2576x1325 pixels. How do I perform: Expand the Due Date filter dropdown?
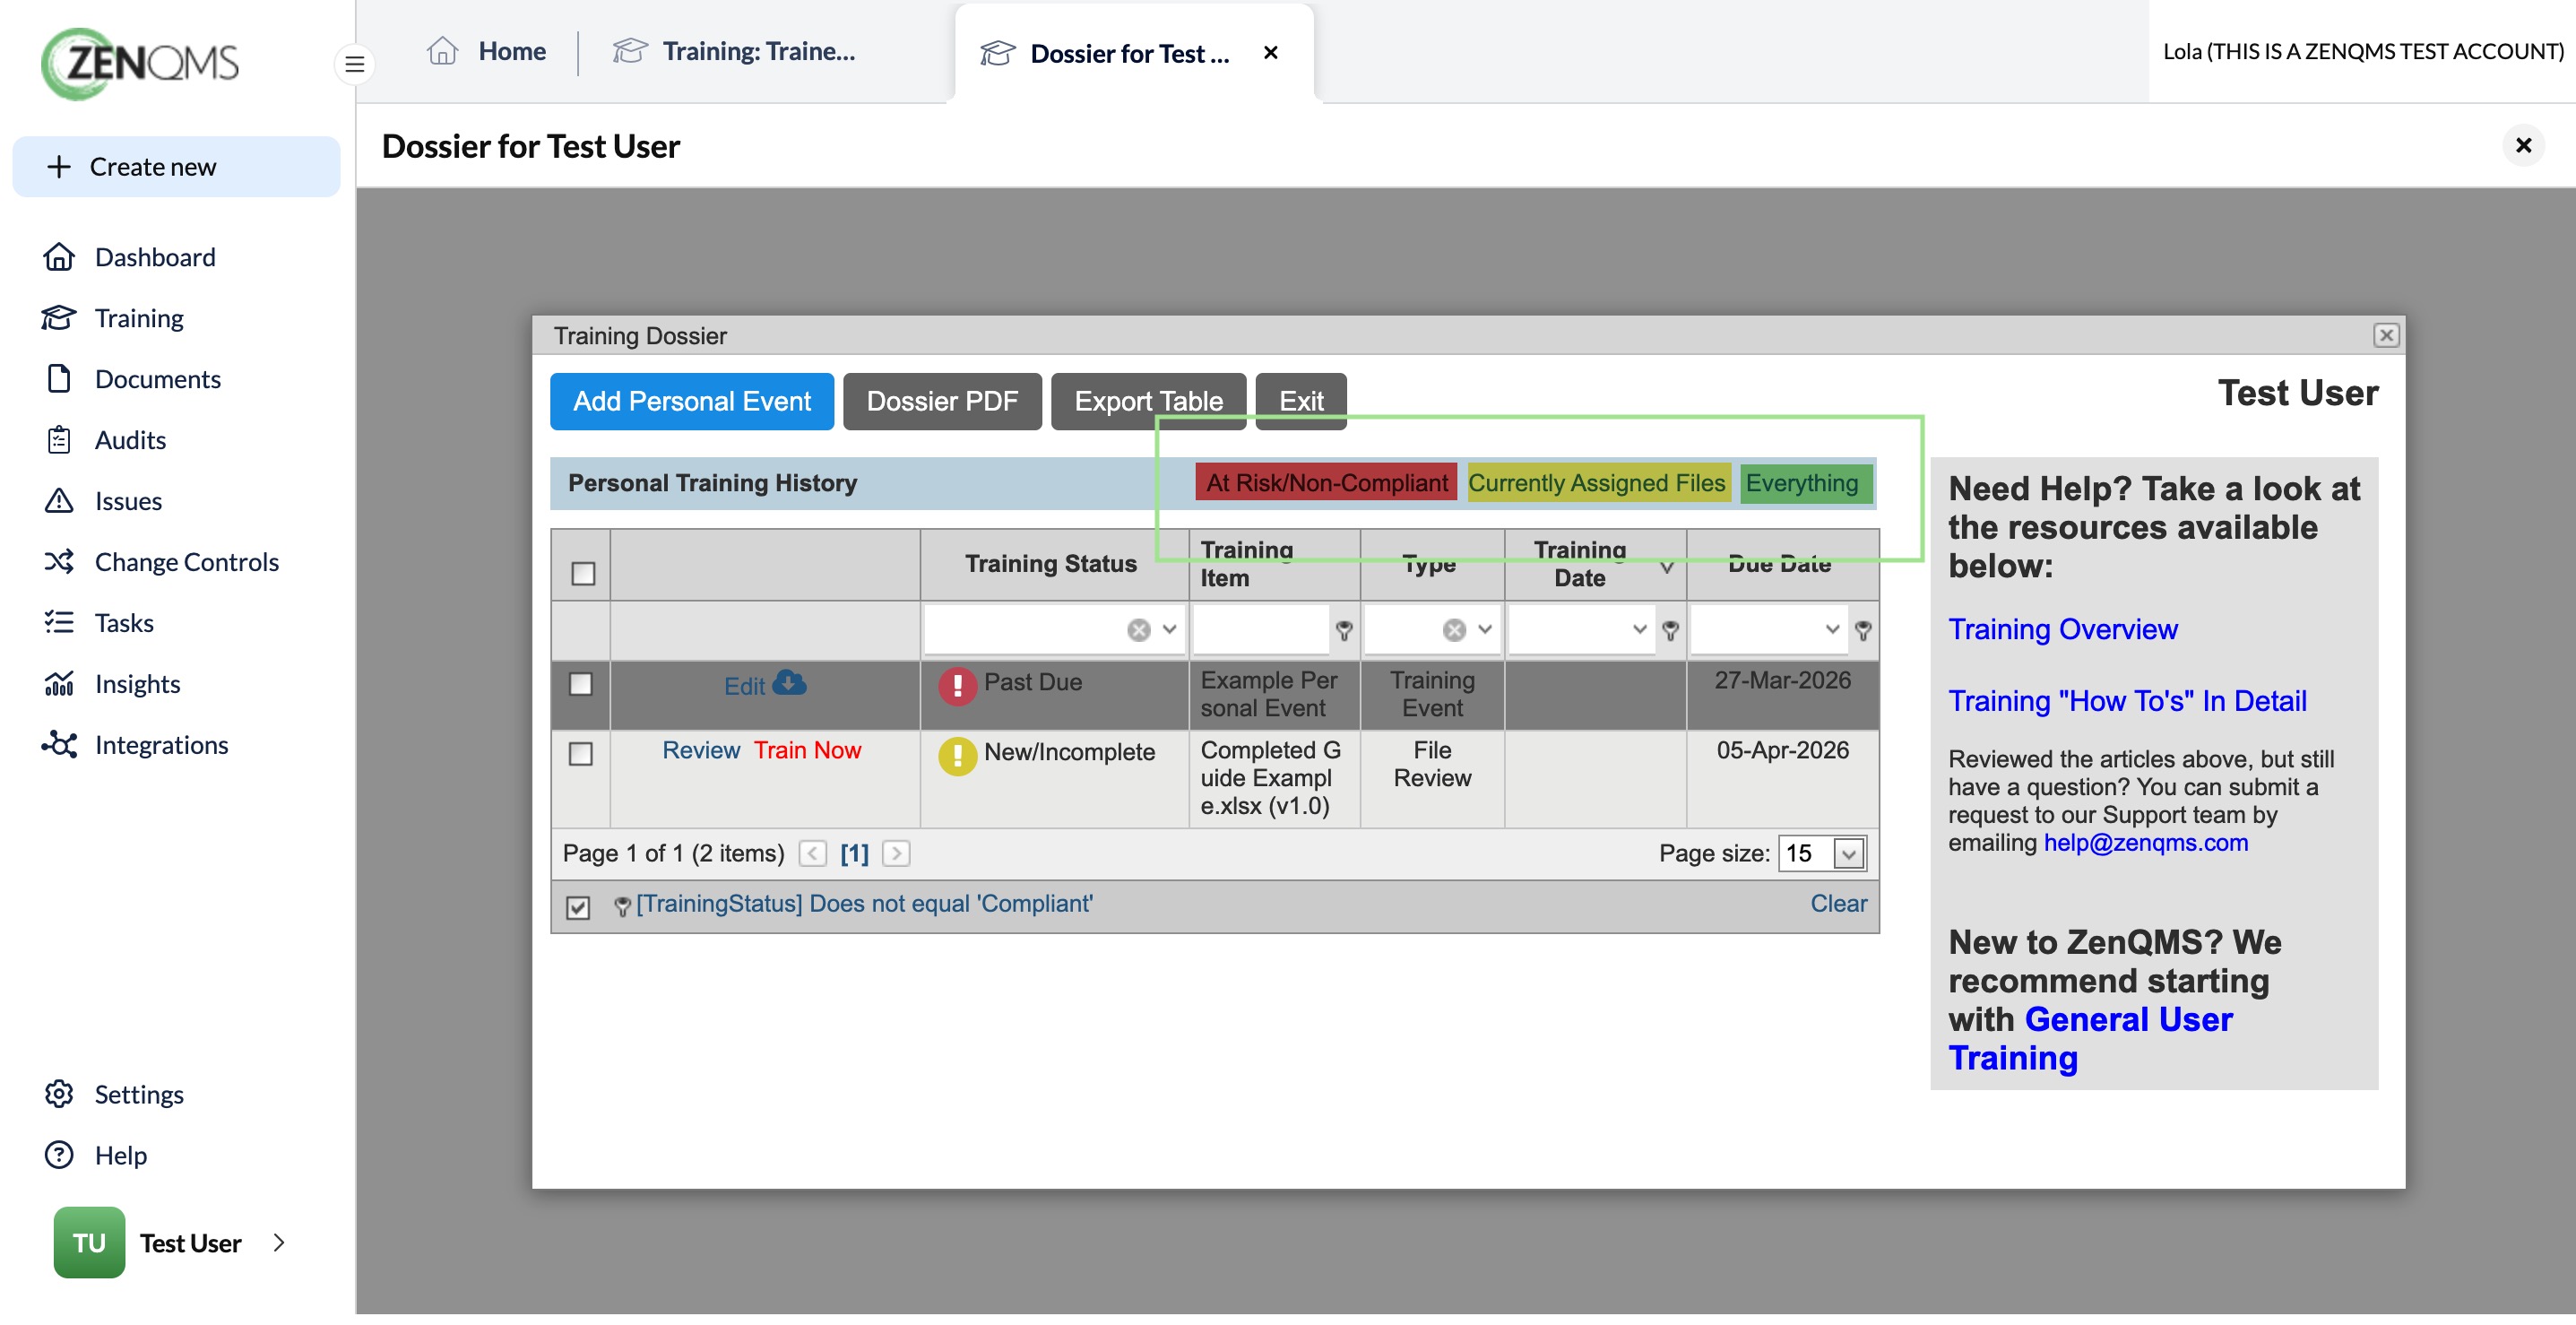pyautogui.click(x=1832, y=630)
